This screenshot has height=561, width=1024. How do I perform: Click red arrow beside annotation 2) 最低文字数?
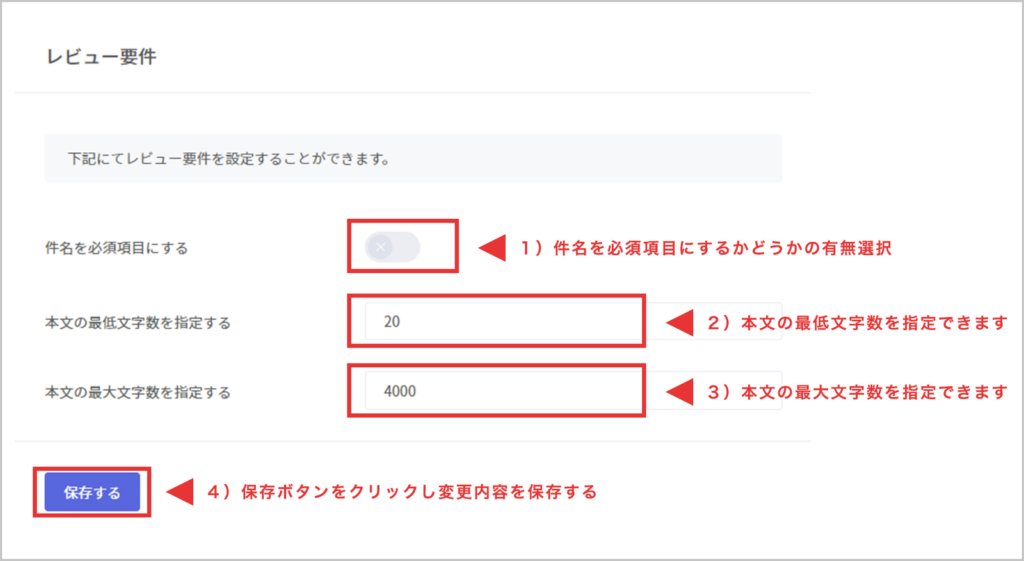coord(680,322)
